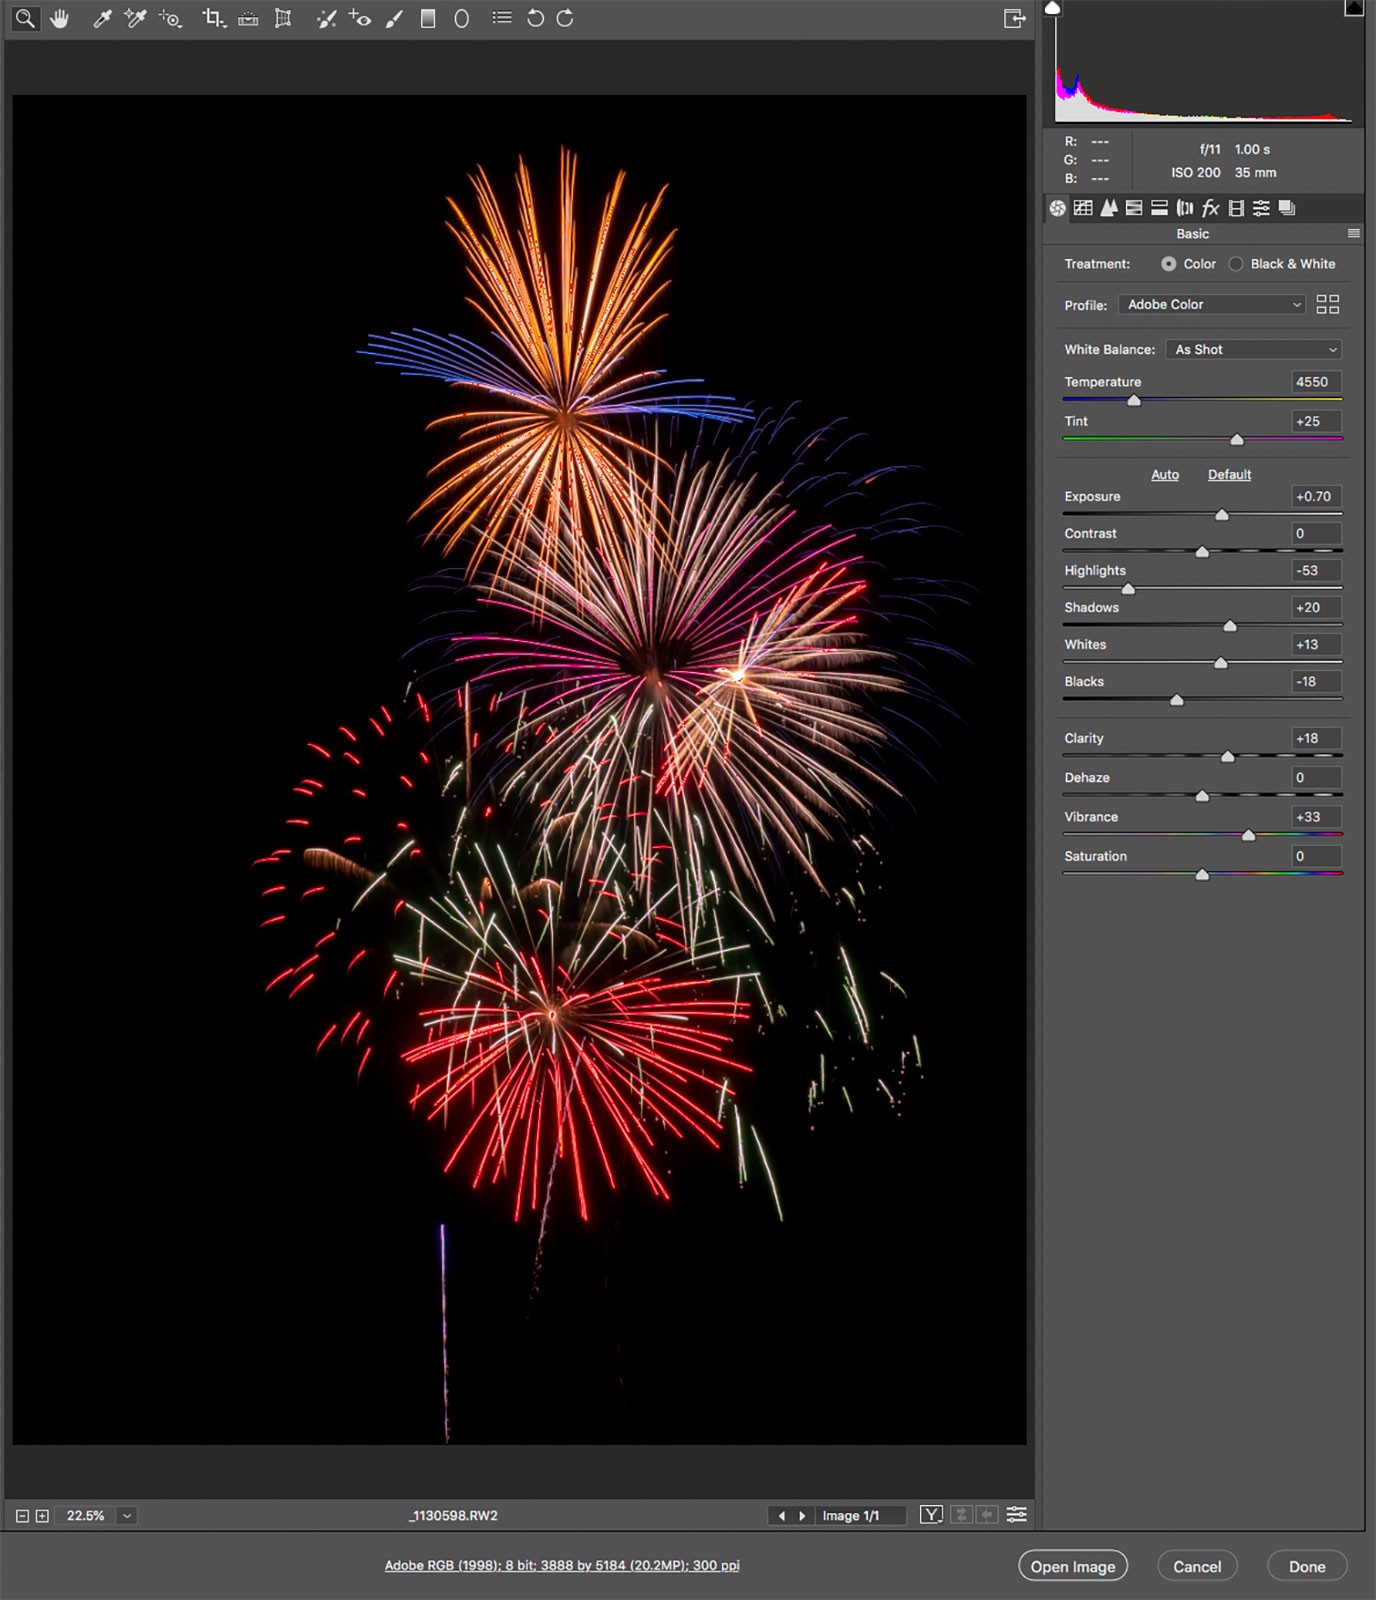
Task: Click the Exposure slider handle
Action: click(x=1221, y=515)
